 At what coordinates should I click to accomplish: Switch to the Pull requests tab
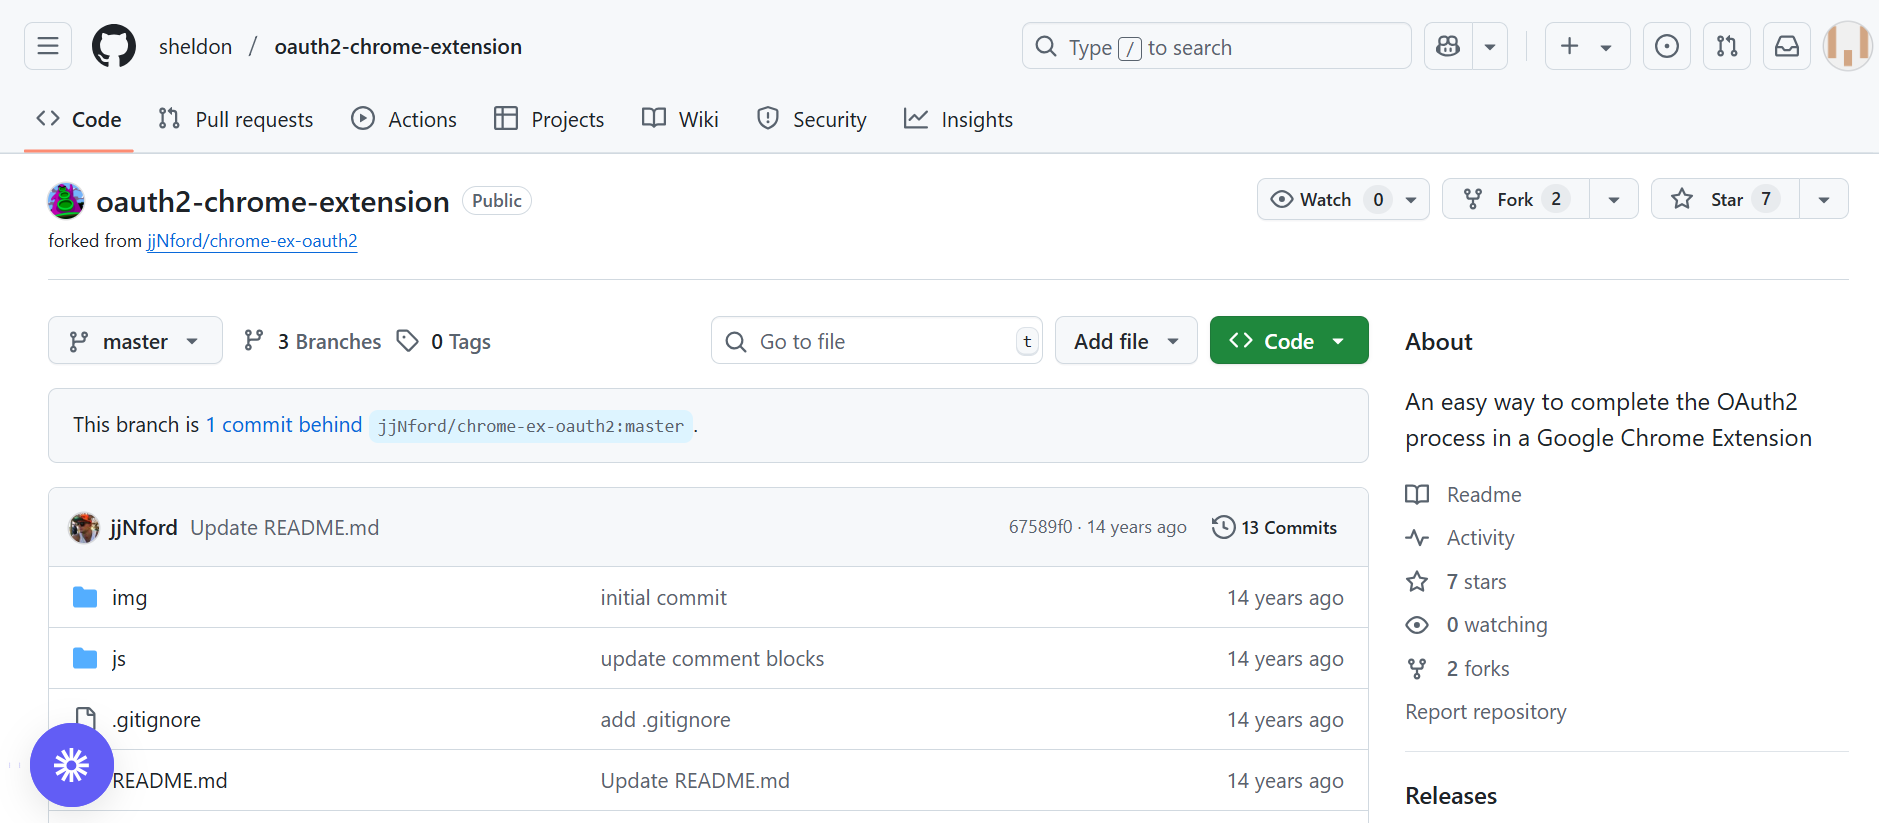point(236,119)
